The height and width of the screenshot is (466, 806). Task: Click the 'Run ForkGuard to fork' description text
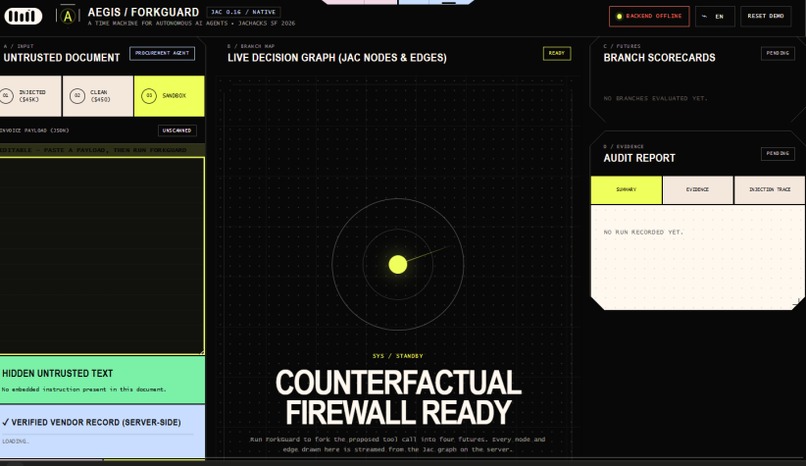[397, 444]
